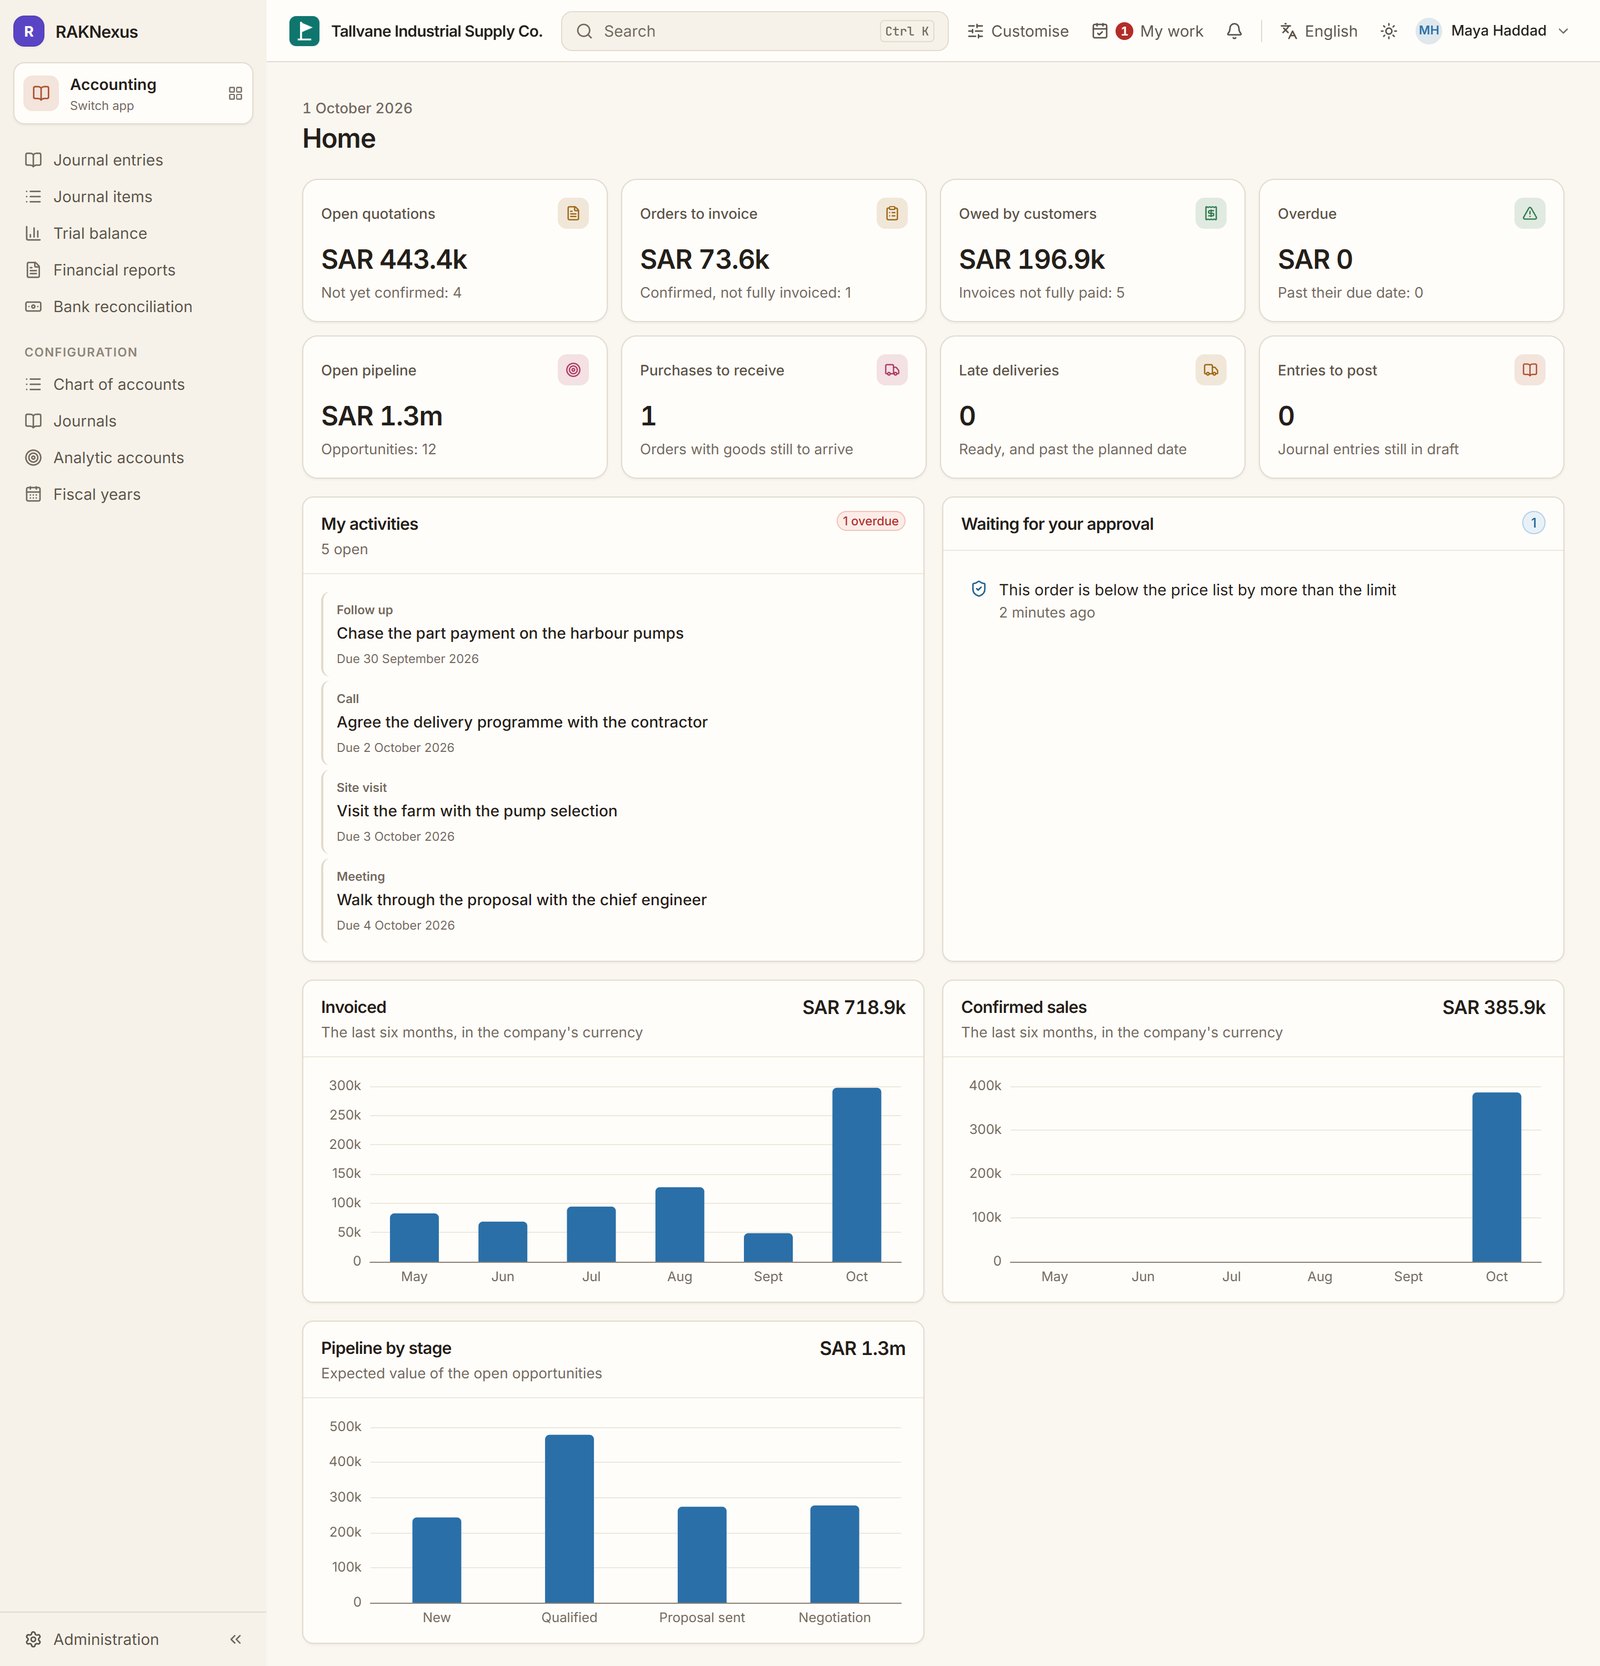Click the Open quotations card document icon
The height and width of the screenshot is (1666, 1600).
573,213
